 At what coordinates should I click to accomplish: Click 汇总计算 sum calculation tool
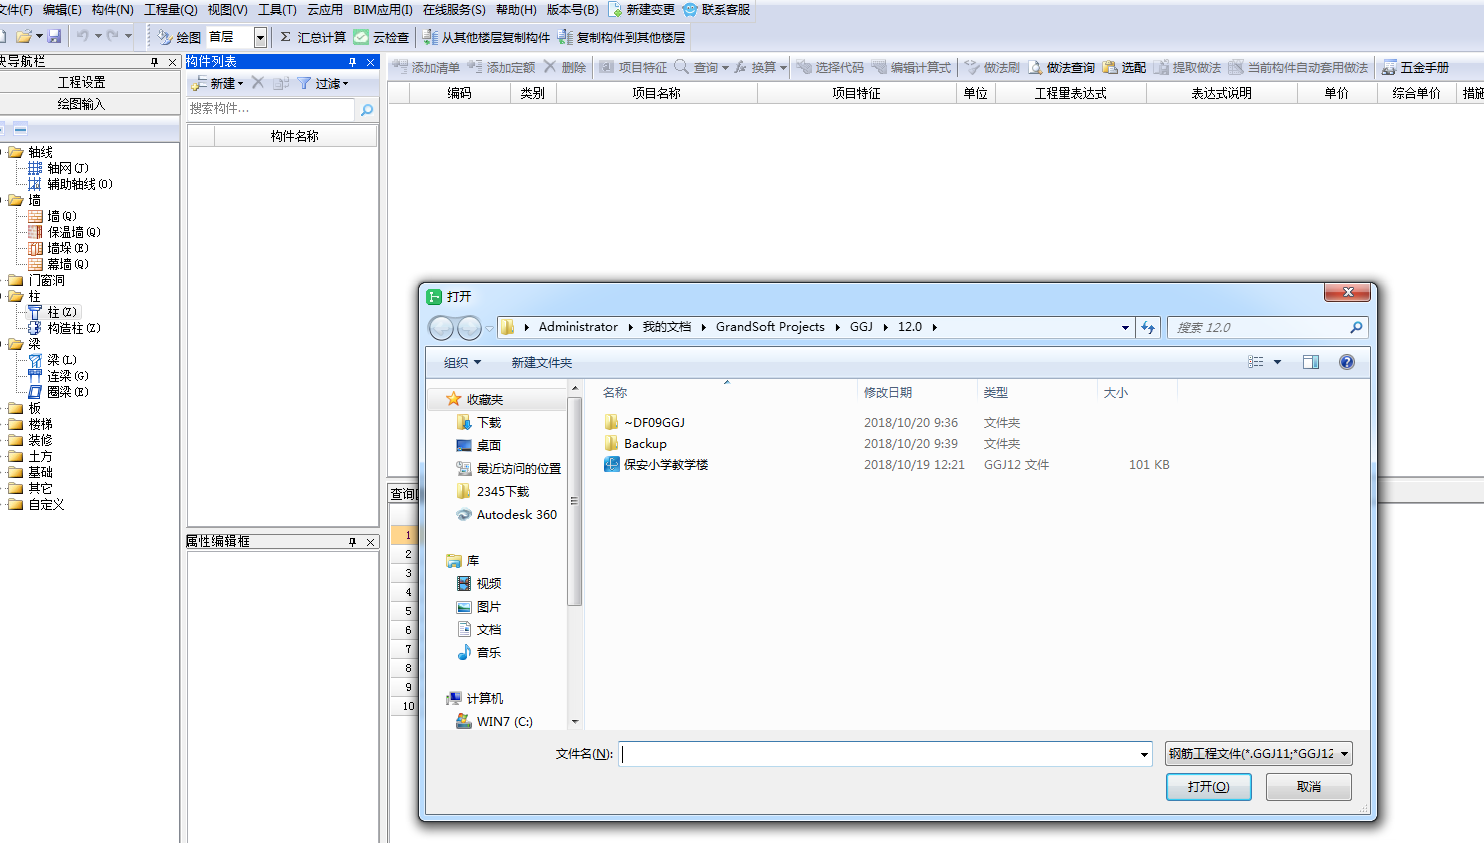(313, 37)
